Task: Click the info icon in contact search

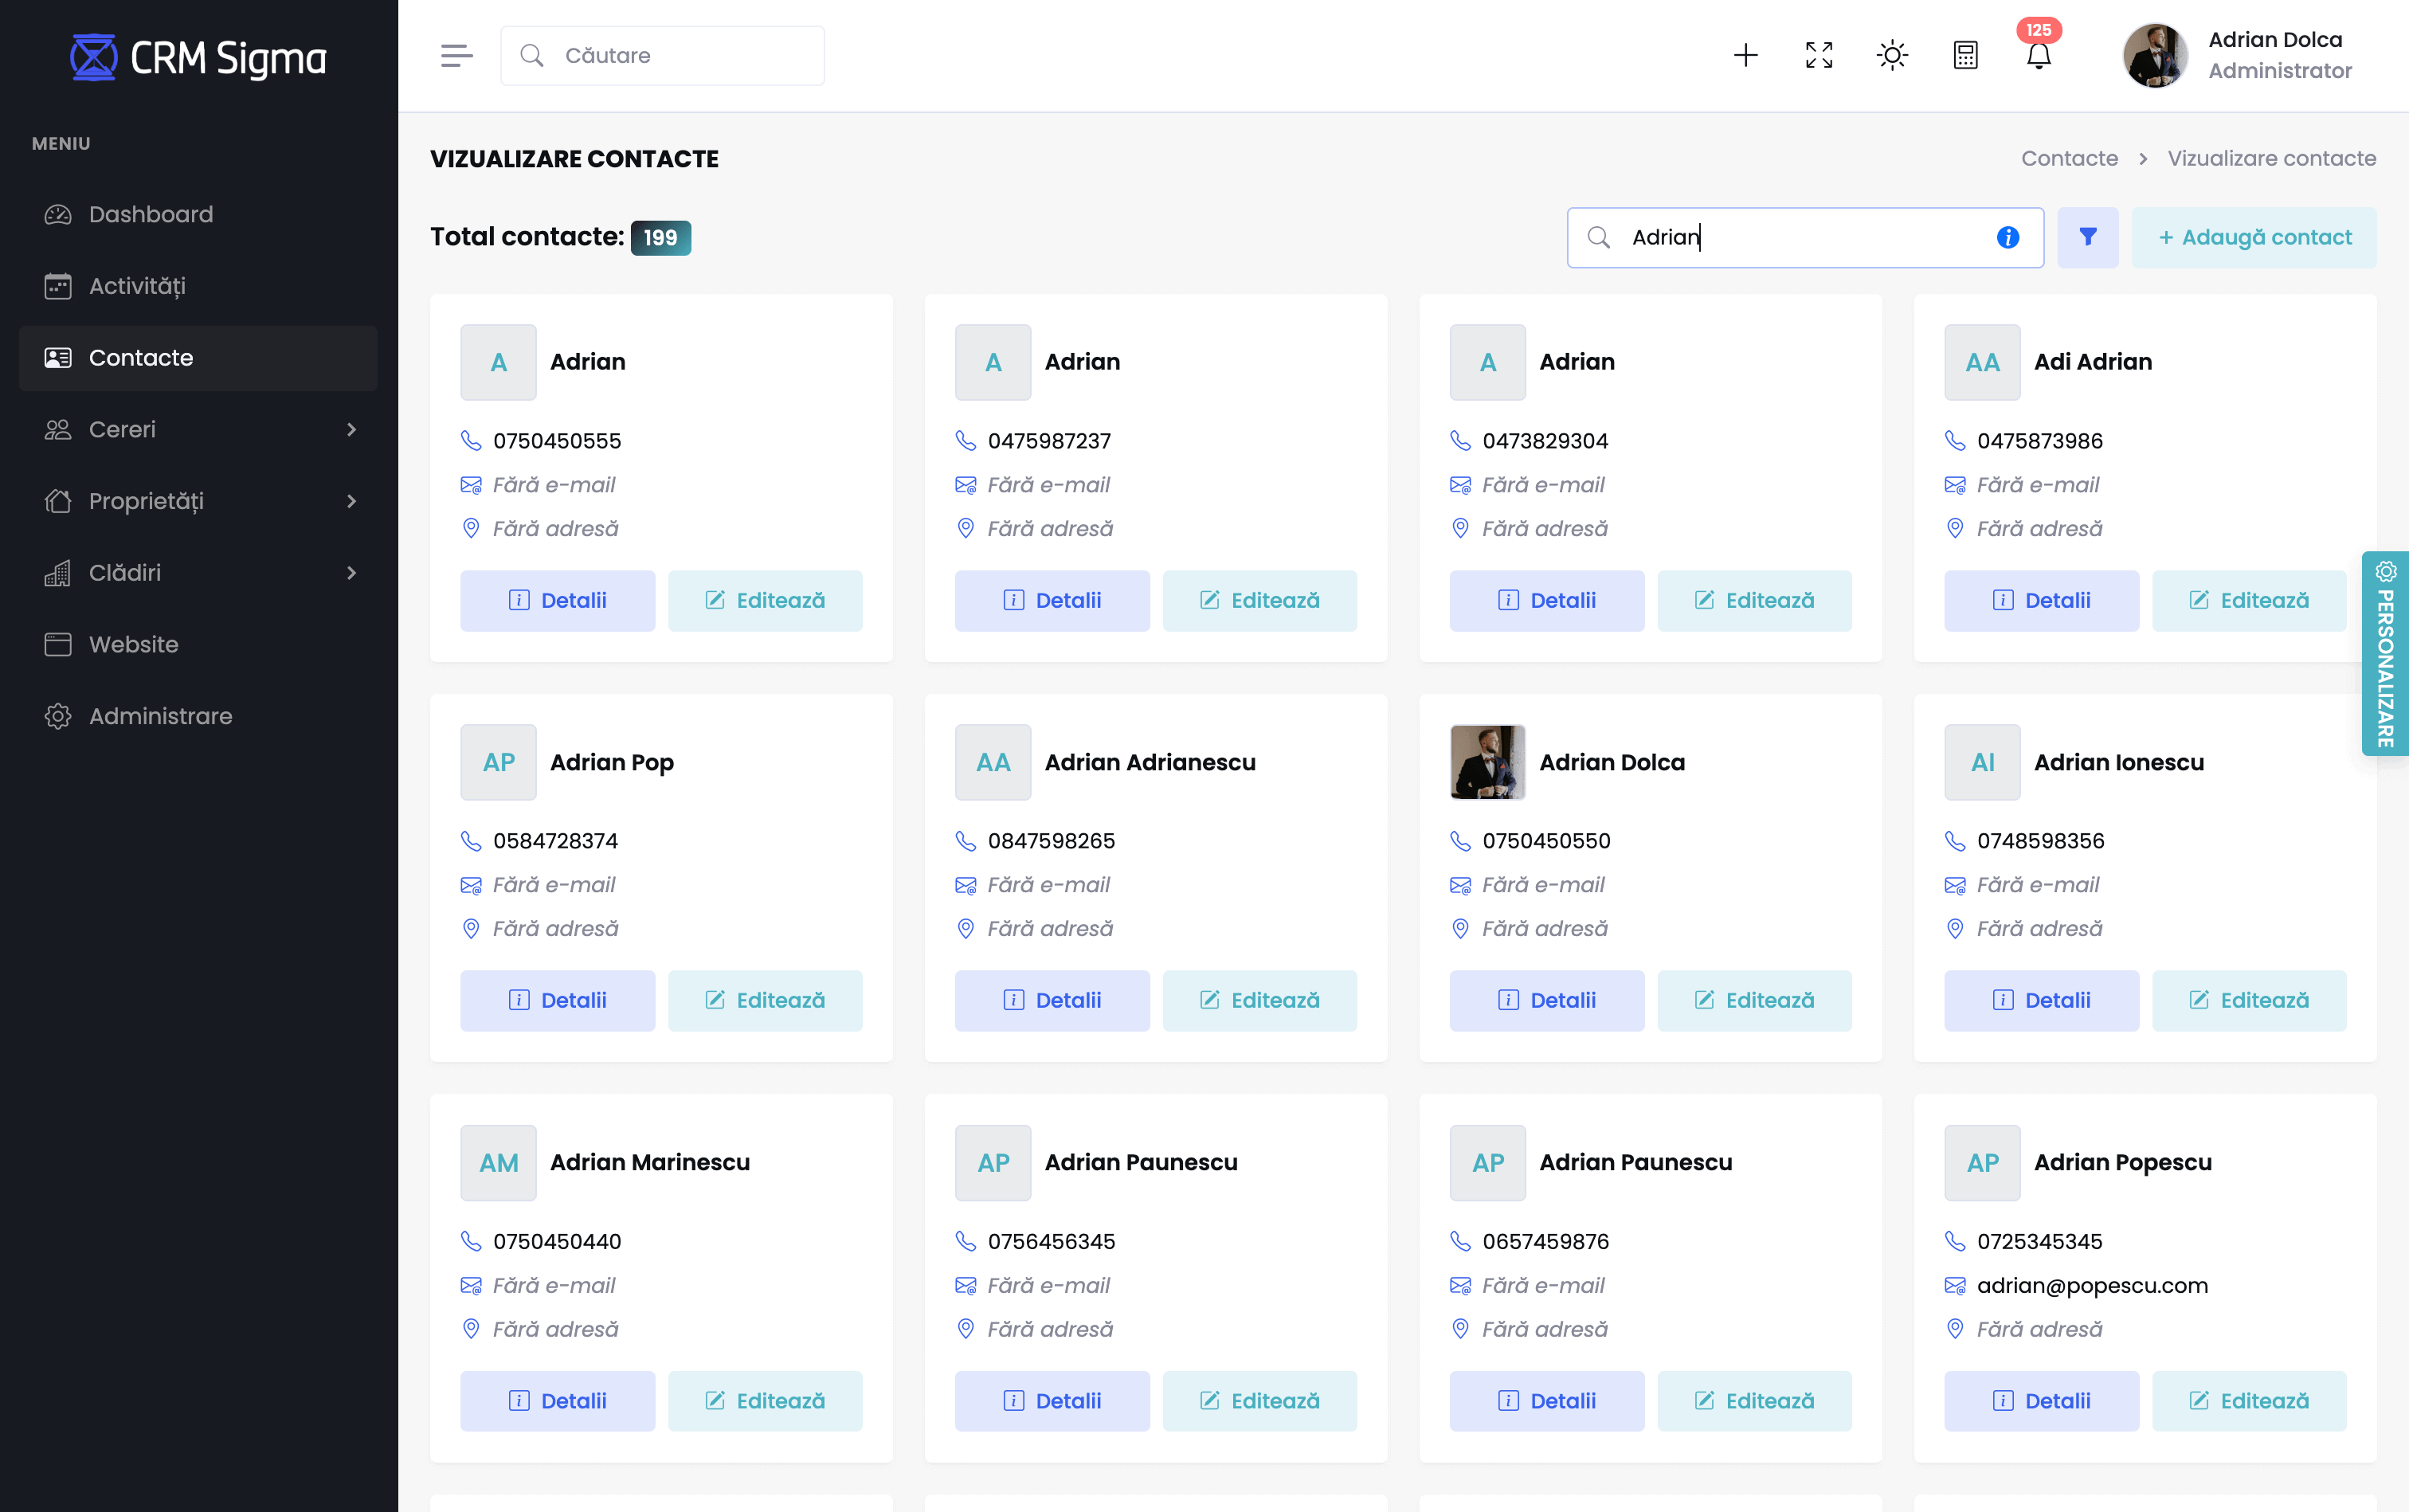Action: [2007, 237]
